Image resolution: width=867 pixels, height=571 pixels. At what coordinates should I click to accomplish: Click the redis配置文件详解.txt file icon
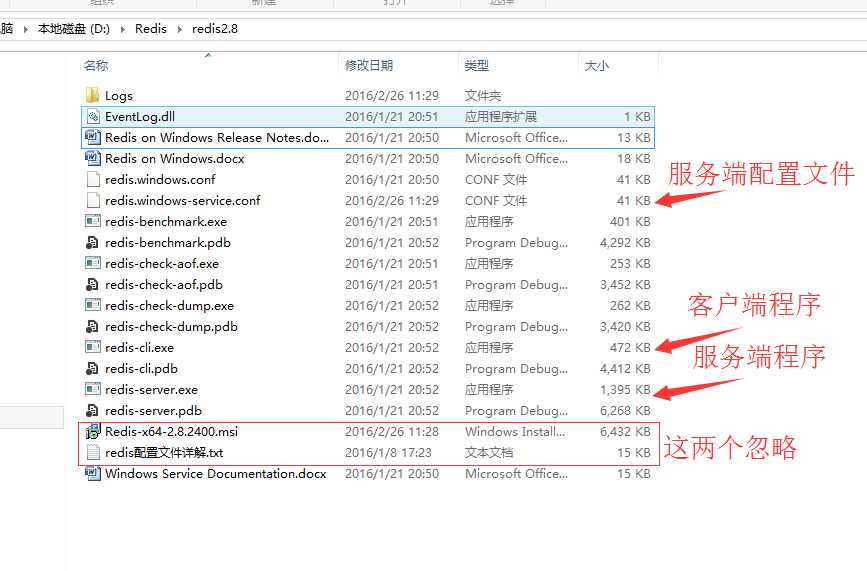click(x=93, y=452)
